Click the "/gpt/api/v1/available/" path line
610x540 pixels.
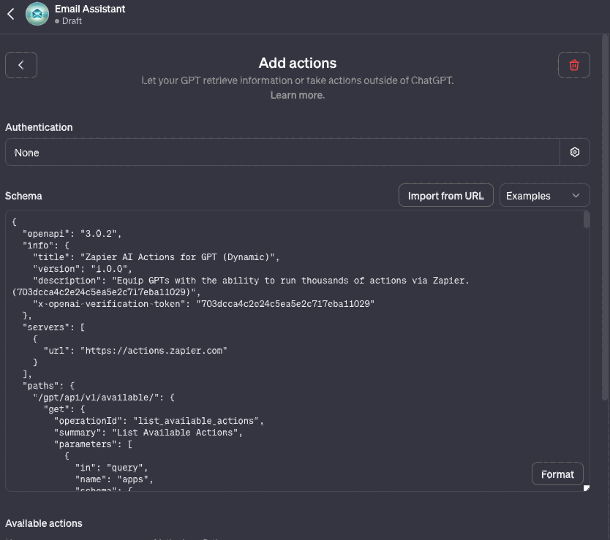pyautogui.click(x=104, y=397)
